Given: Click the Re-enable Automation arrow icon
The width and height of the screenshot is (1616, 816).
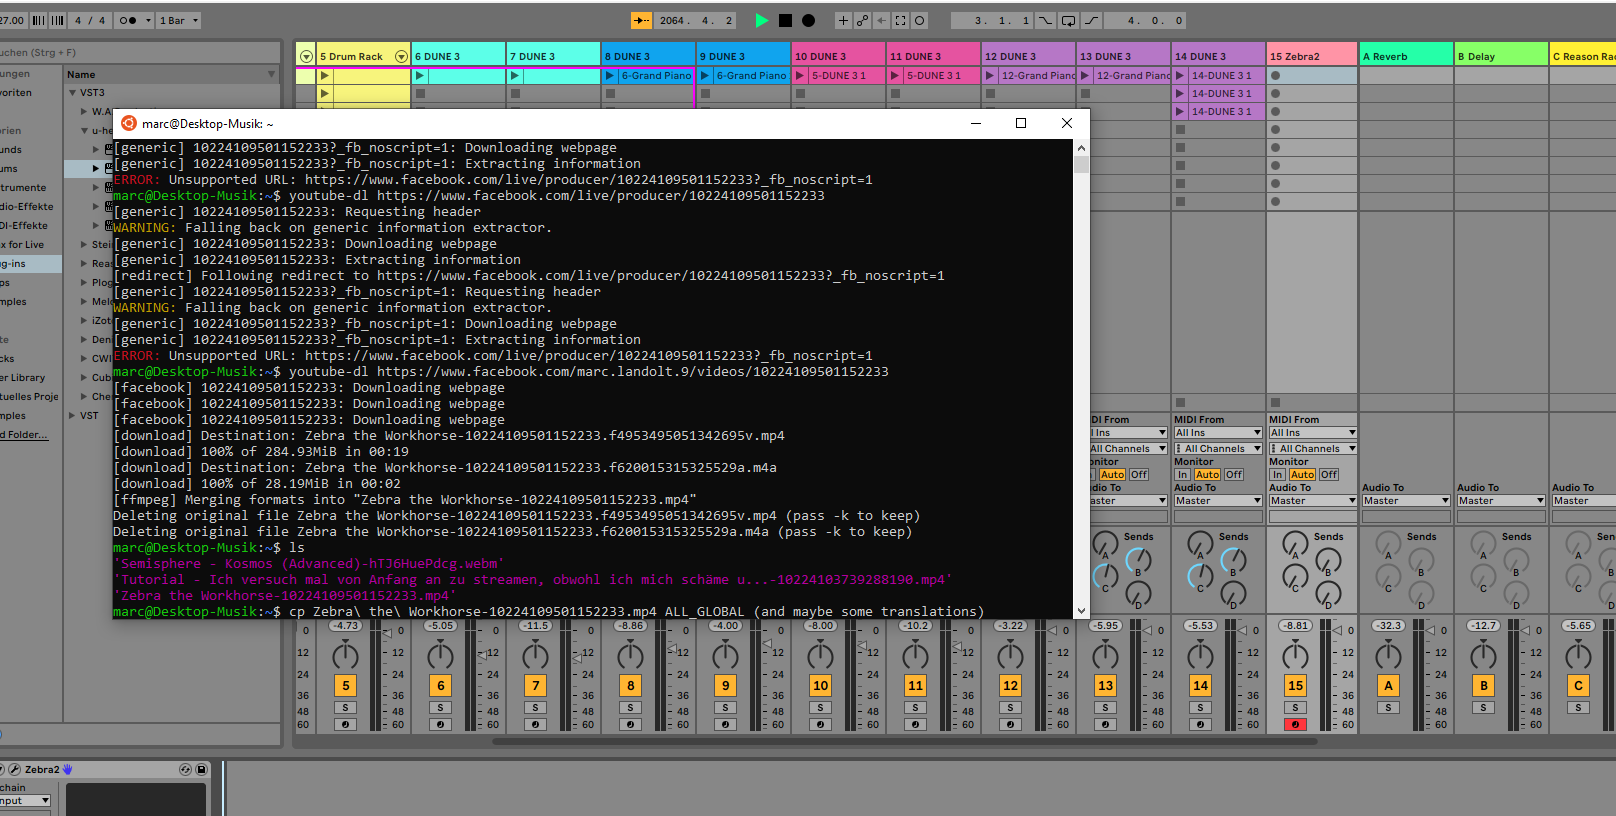Looking at the screenshot, I should click(x=881, y=20).
